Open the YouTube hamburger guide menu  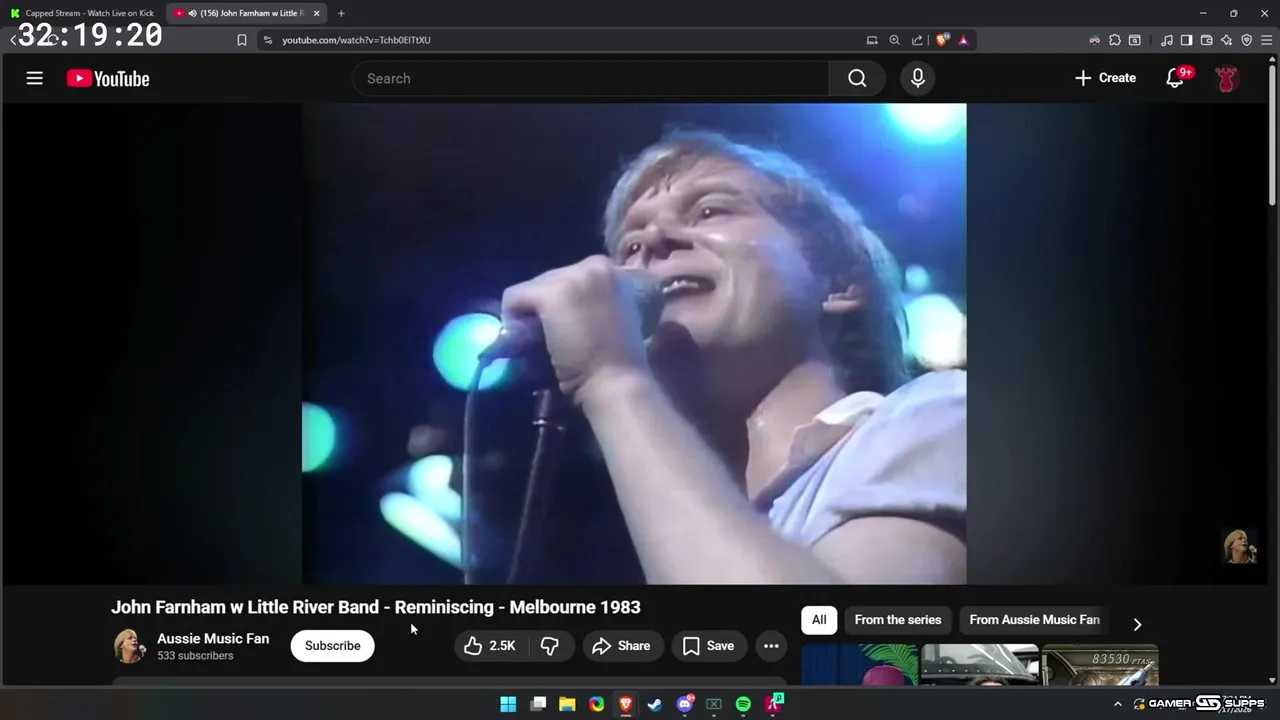click(35, 78)
